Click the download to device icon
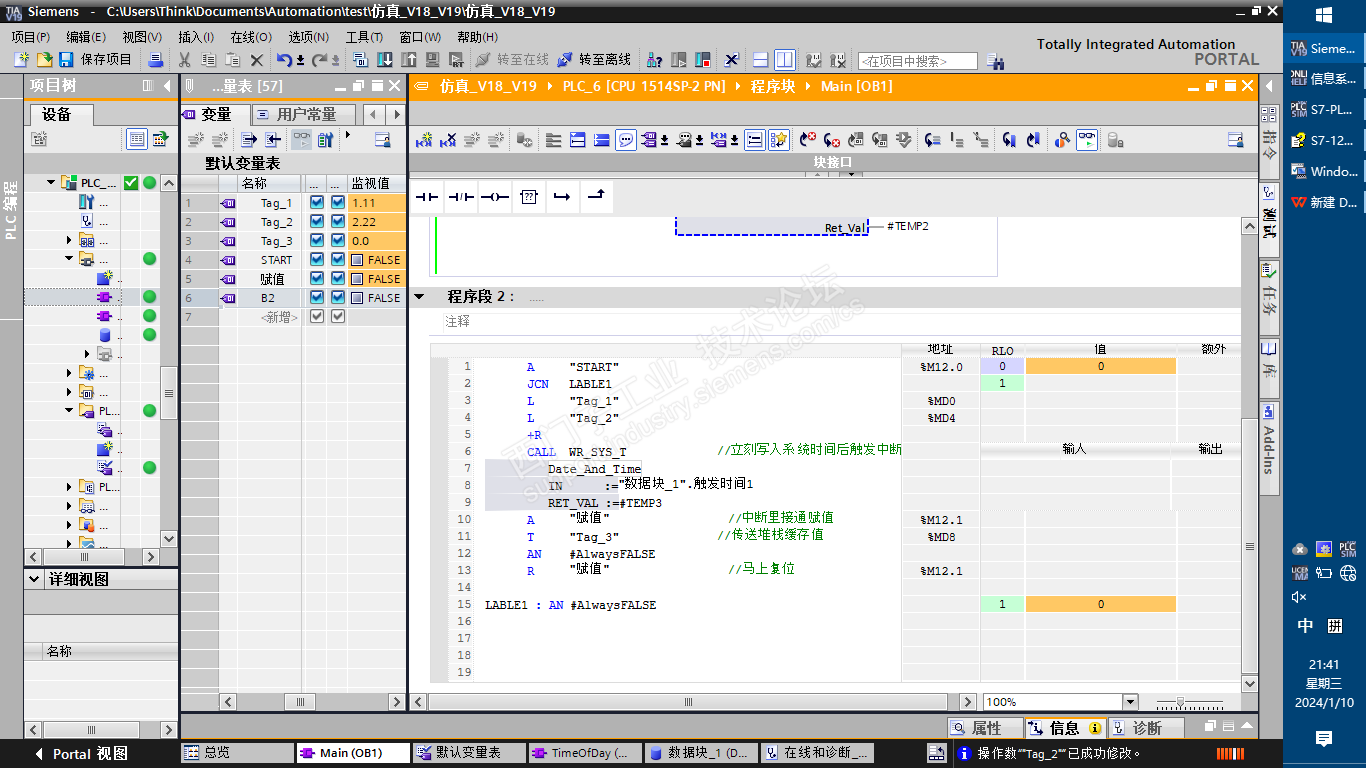 coord(386,60)
